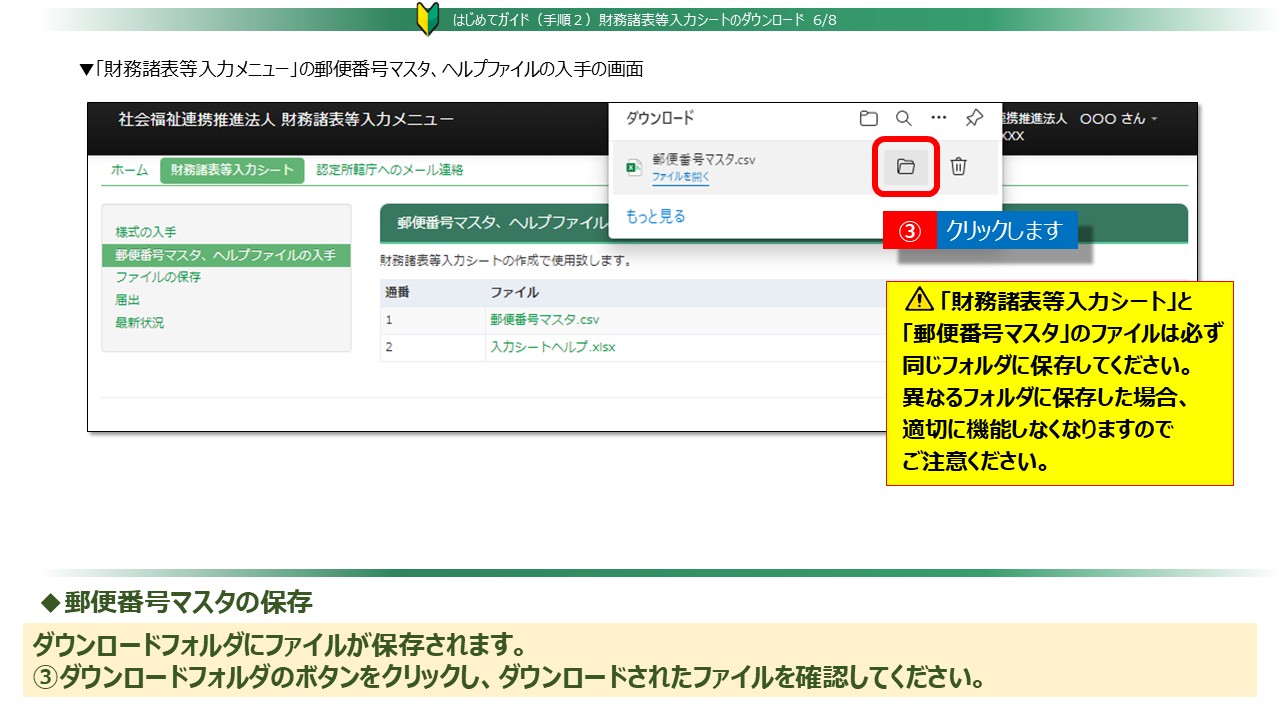
Task: Pin the downloads popup with the pin icon
Action: pos(973,118)
